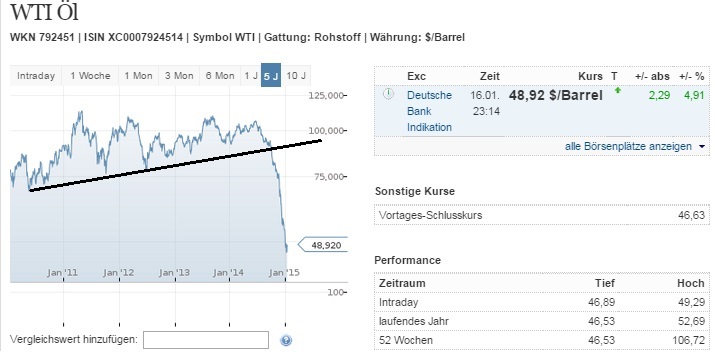The width and height of the screenshot is (715, 361).
Task: Click the black trend line on chart
Action: coord(176,166)
